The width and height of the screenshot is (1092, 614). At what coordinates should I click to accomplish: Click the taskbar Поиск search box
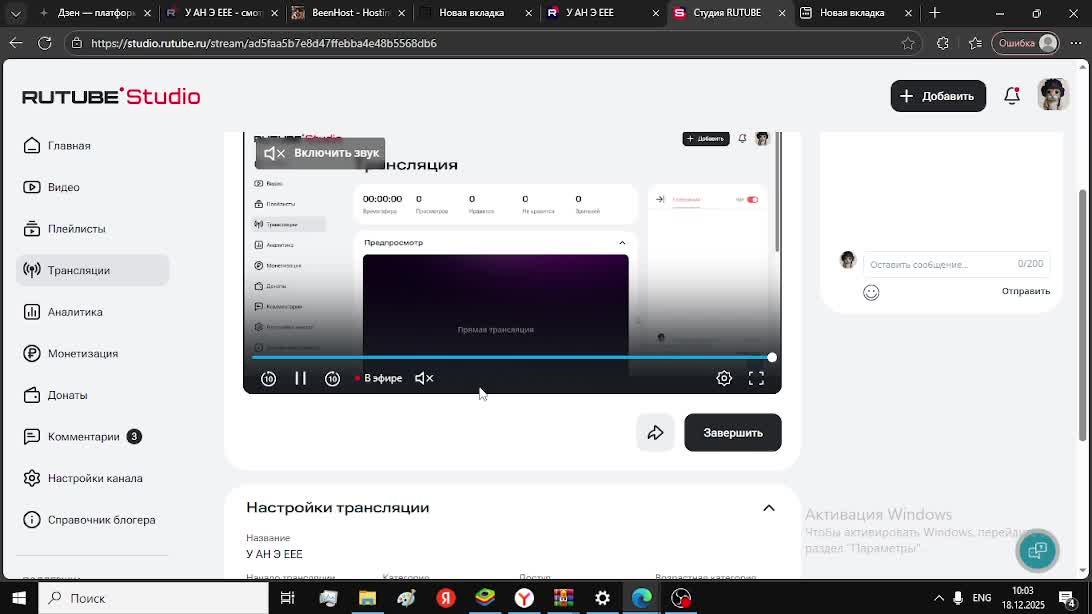coord(153,598)
